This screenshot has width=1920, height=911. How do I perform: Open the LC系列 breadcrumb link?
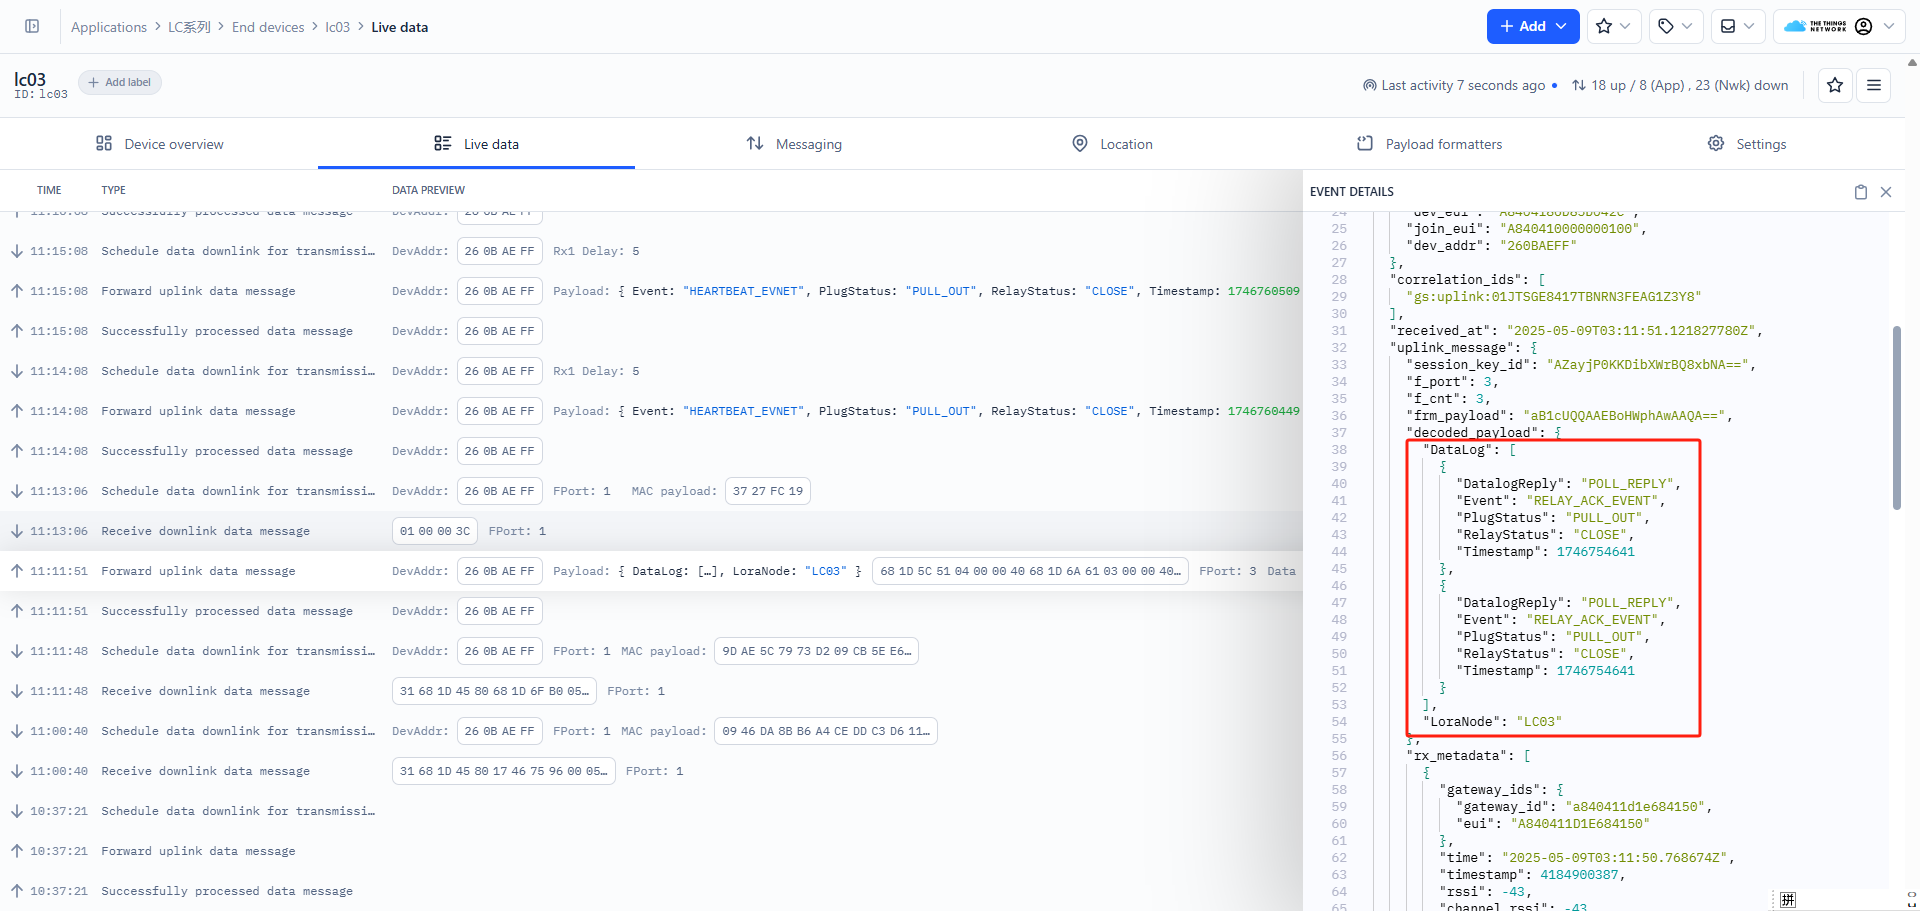pos(189,27)
